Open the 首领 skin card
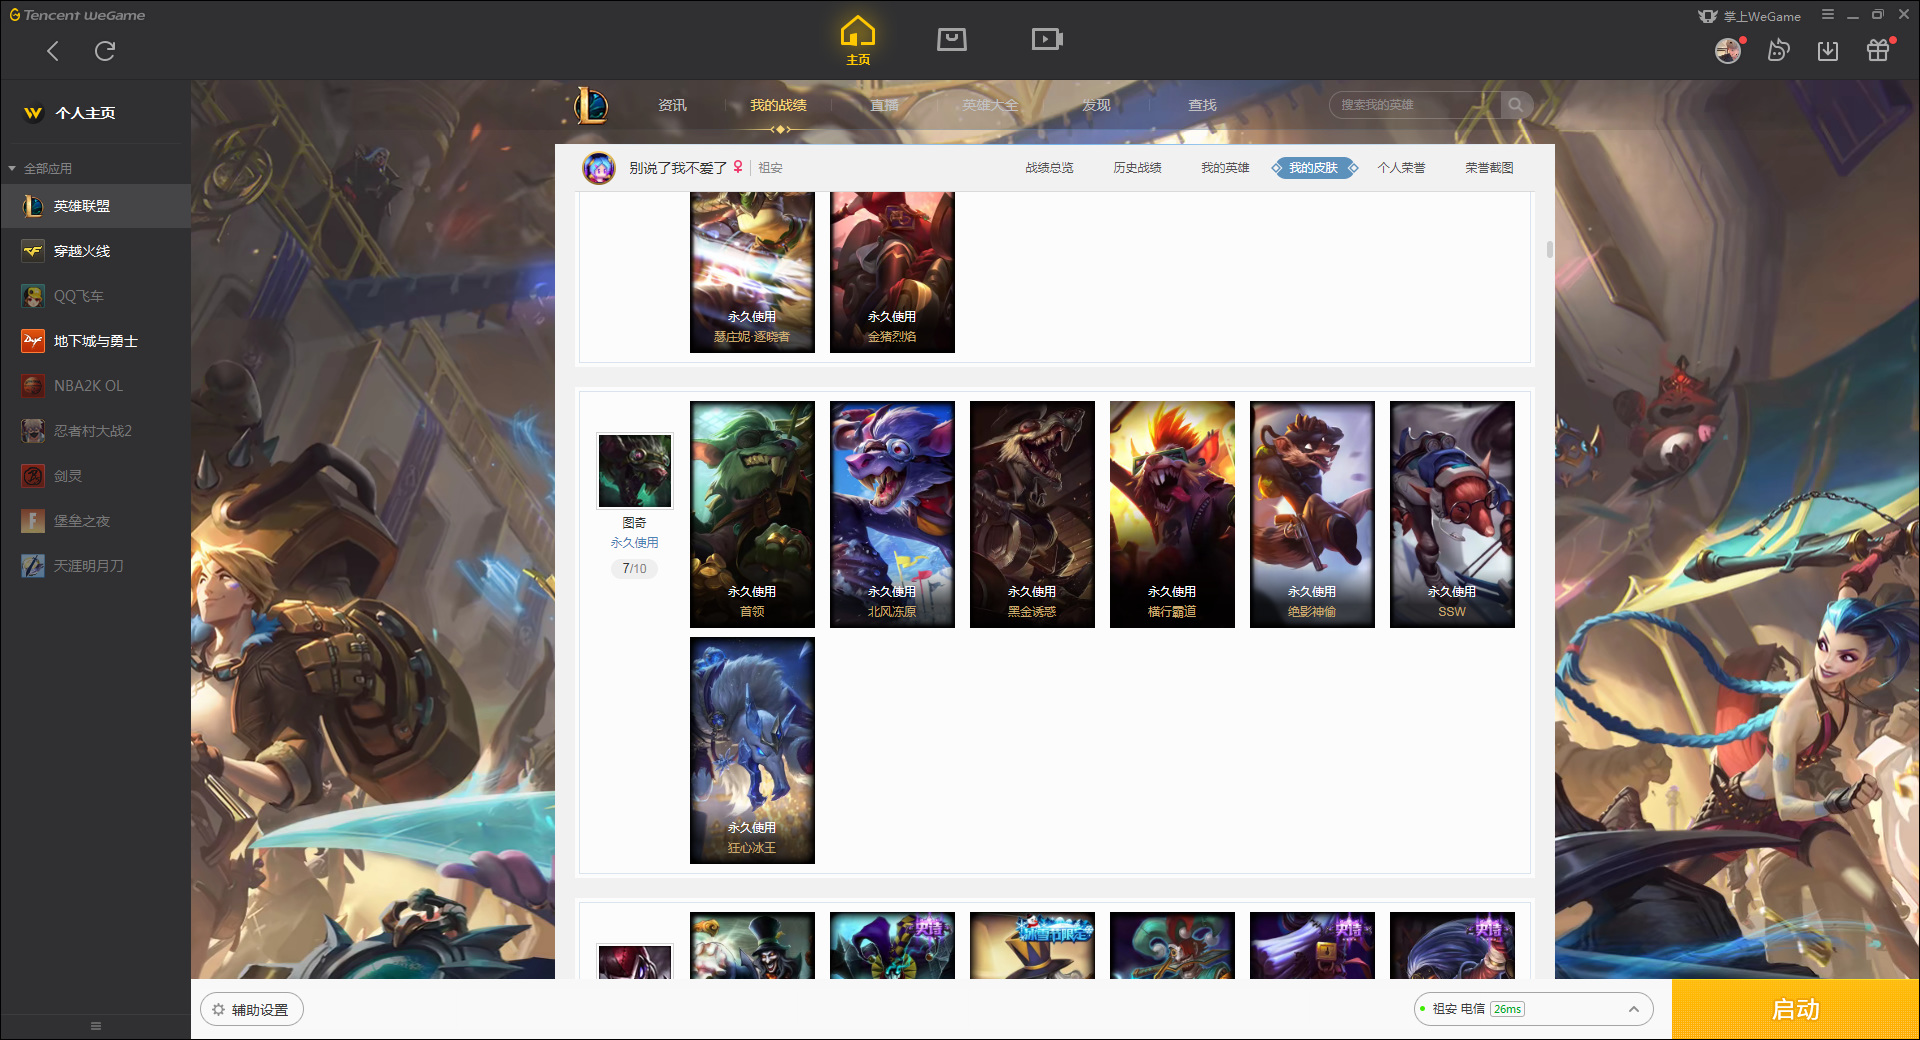 [x=752, y=514]
